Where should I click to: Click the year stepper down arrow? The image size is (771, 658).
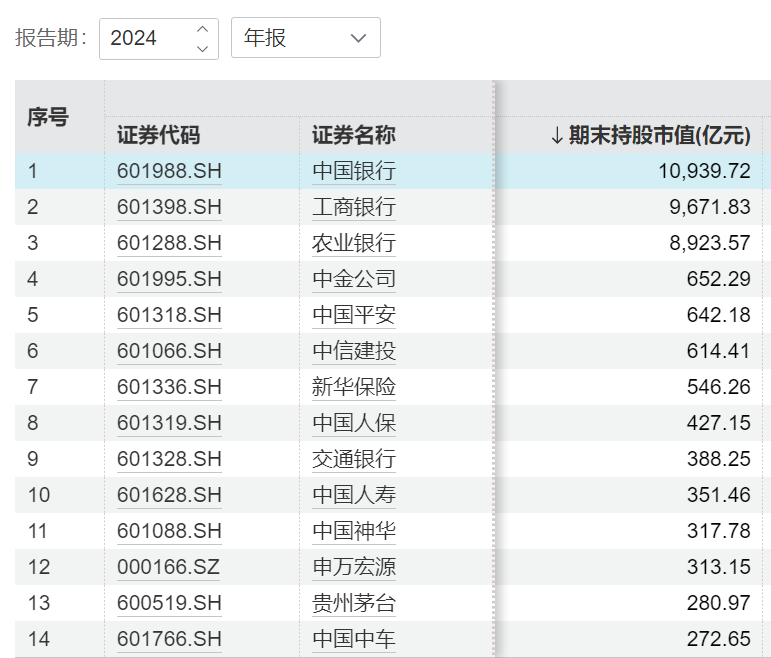coord(203,47)
